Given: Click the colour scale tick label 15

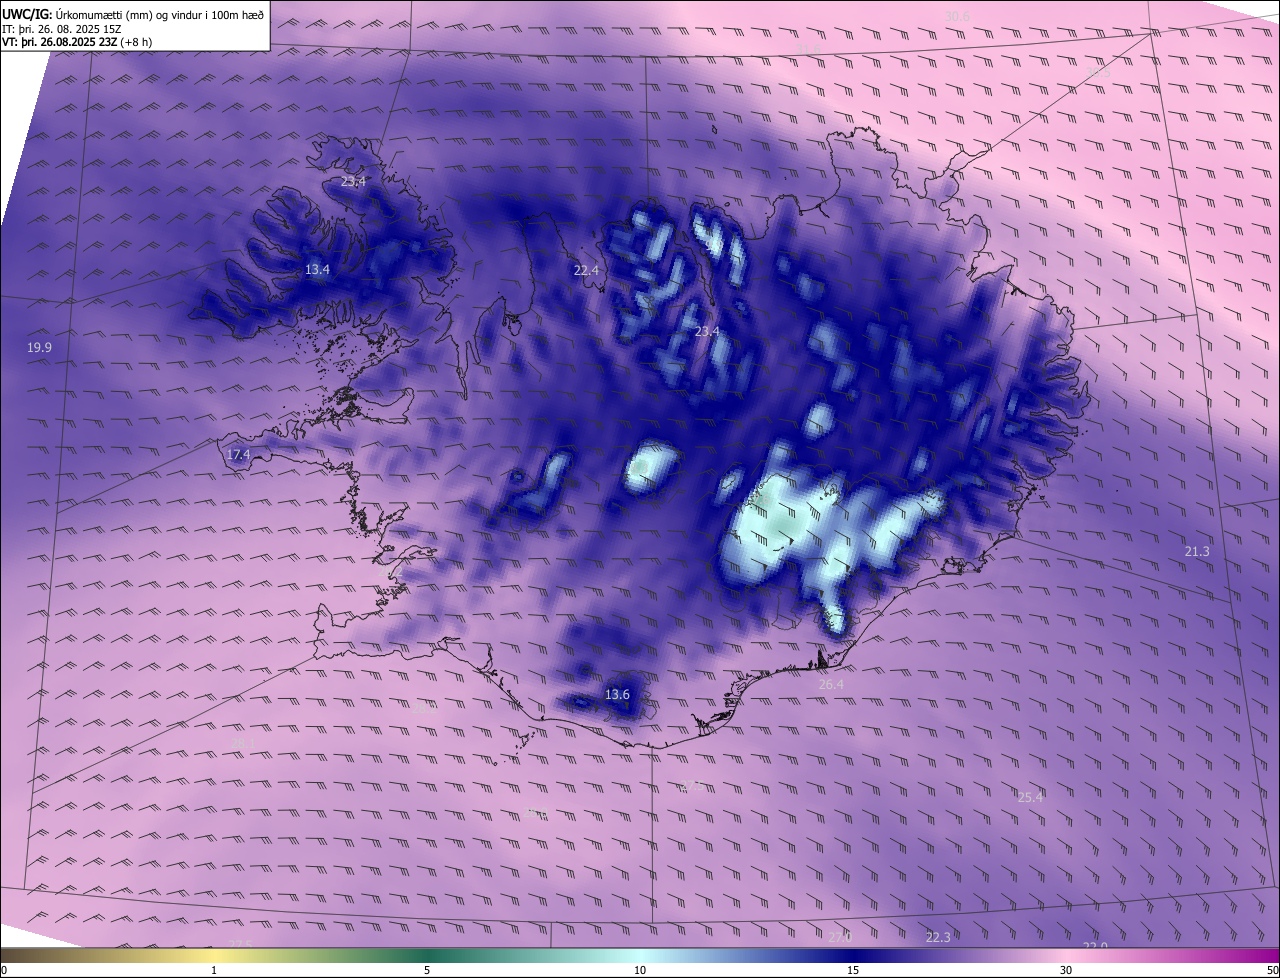Looking at the screenshot, I should pyautogui.click(x=853, y=970).
